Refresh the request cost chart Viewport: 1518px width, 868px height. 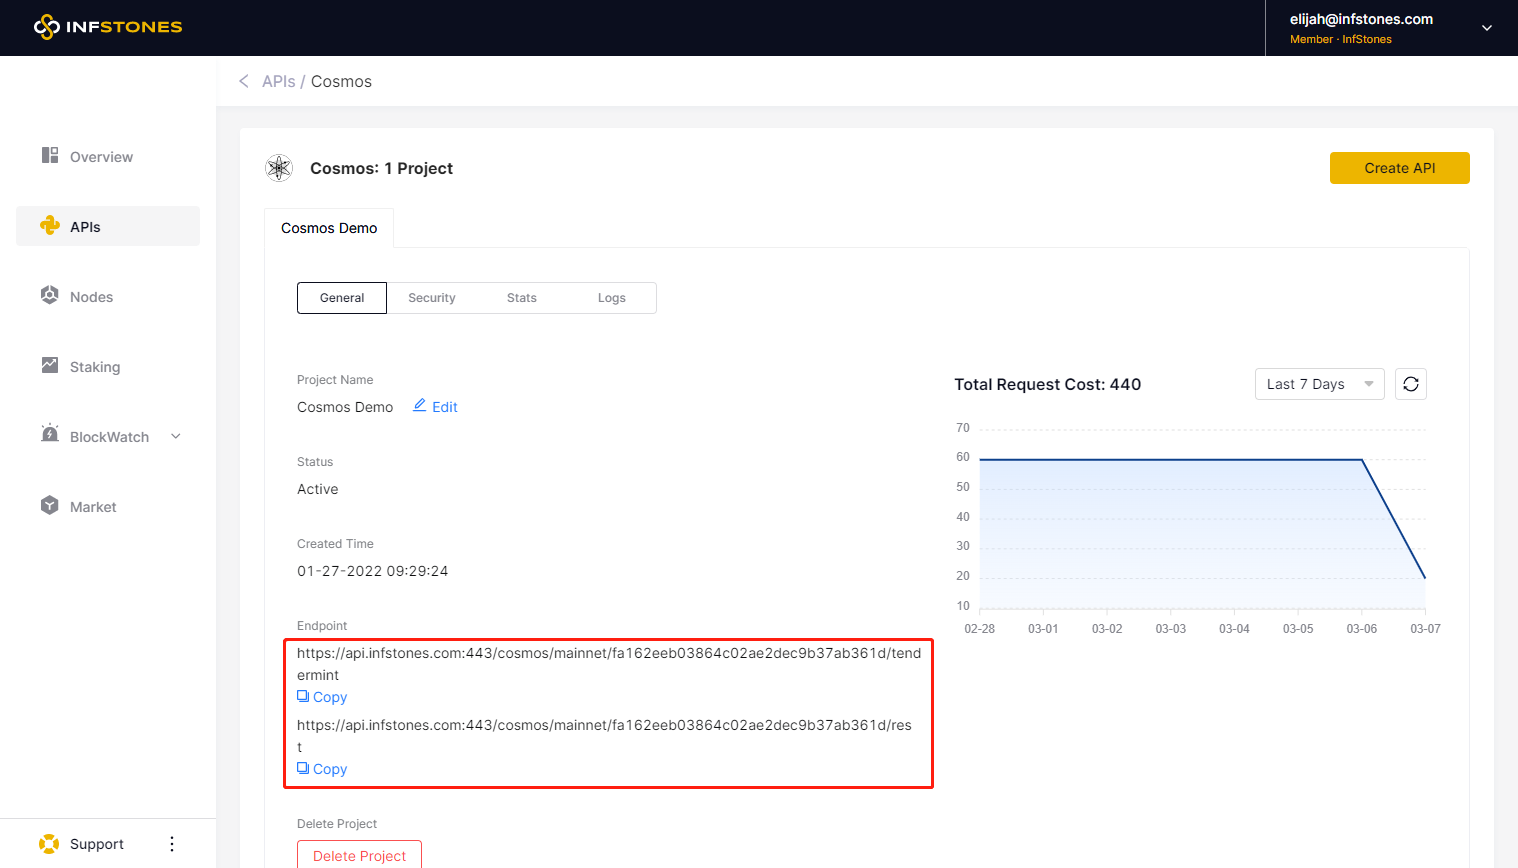coord(1411,384)
